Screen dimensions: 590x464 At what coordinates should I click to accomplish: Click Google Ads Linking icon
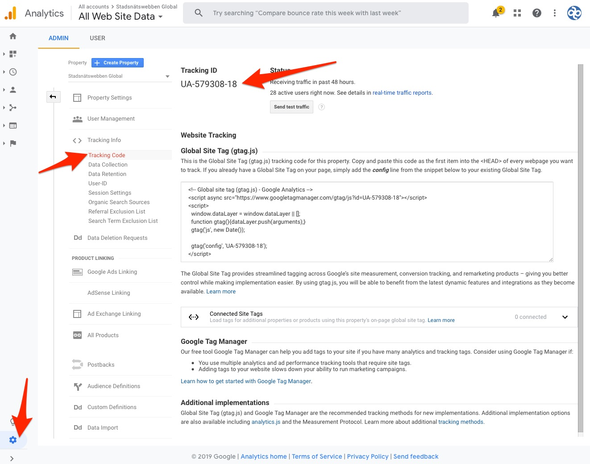pyautogui.click(x=77, y=272)
